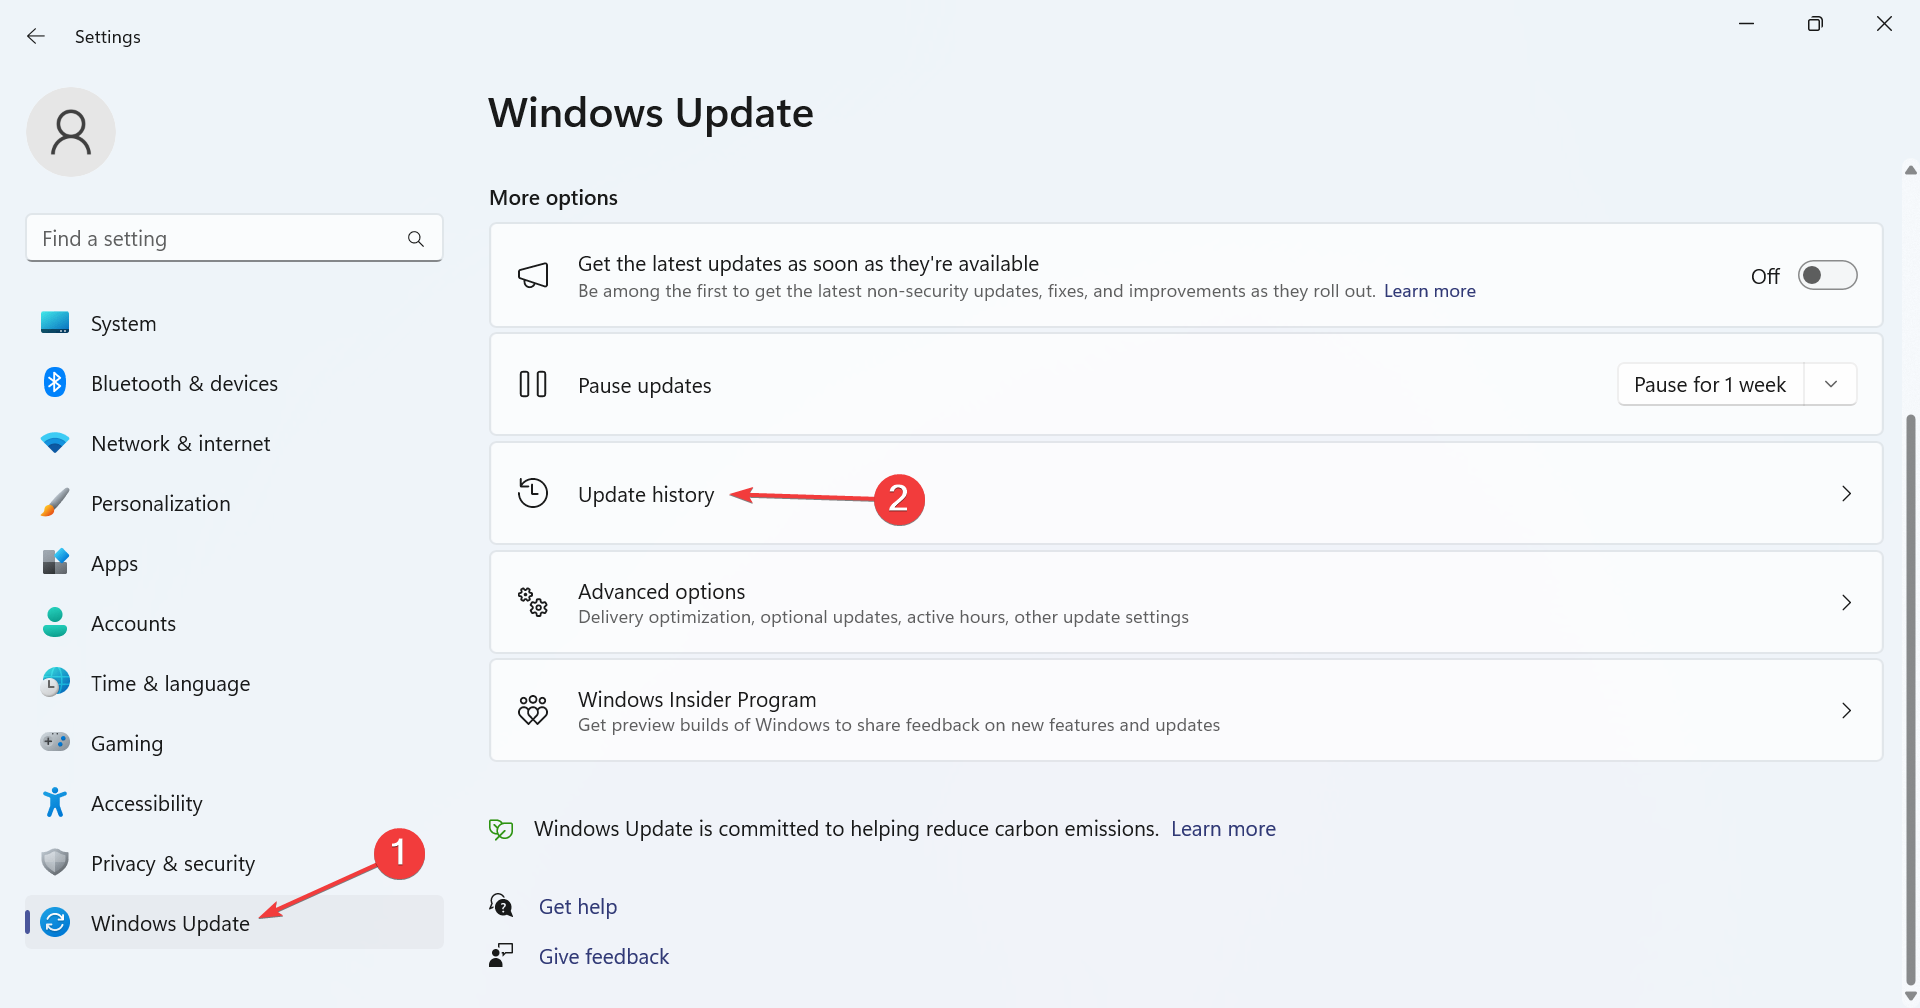Expand Advanced options with right chevron
1920x1008 pixels.
click(1846, 602)
